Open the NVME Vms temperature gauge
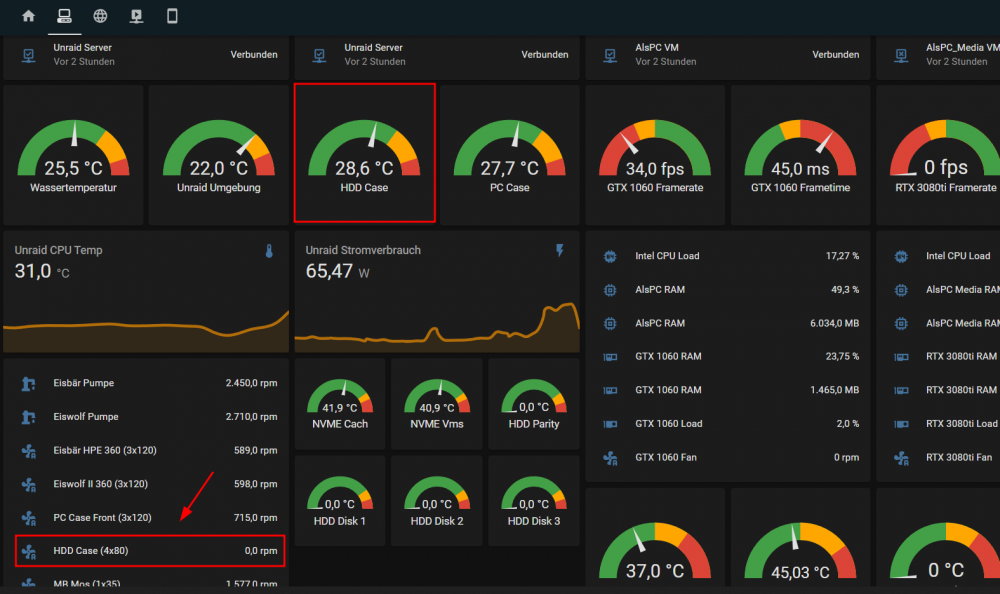 coord(437,404)
